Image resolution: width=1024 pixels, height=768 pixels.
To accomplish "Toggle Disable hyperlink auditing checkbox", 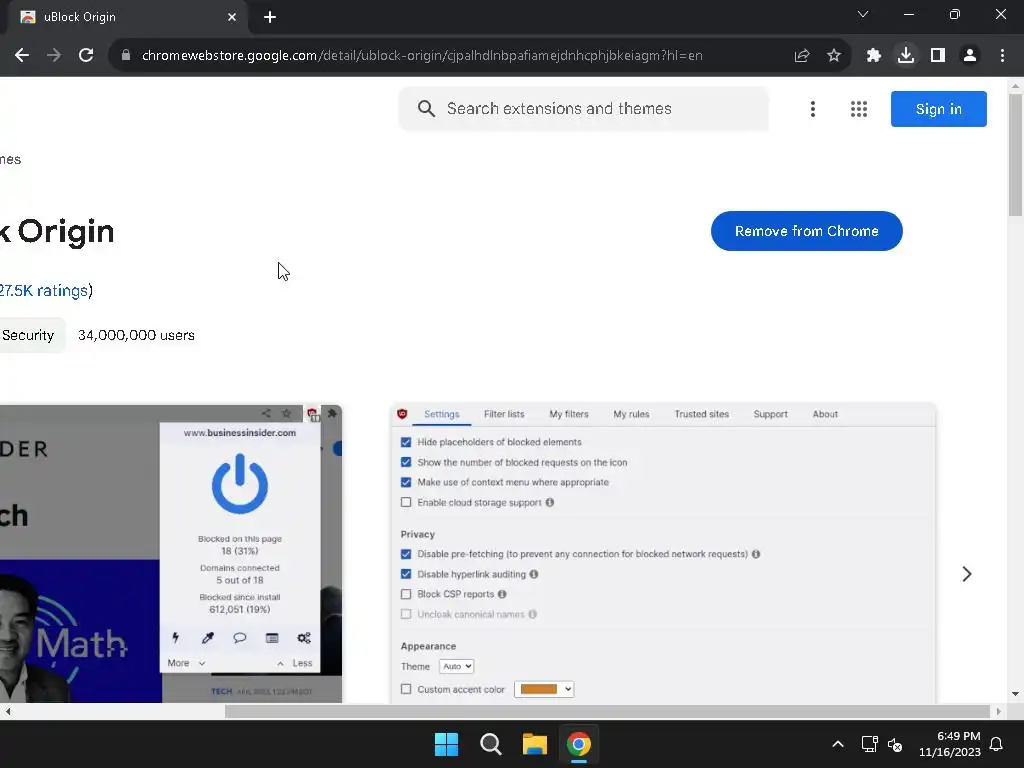I will tap(406, 574).
